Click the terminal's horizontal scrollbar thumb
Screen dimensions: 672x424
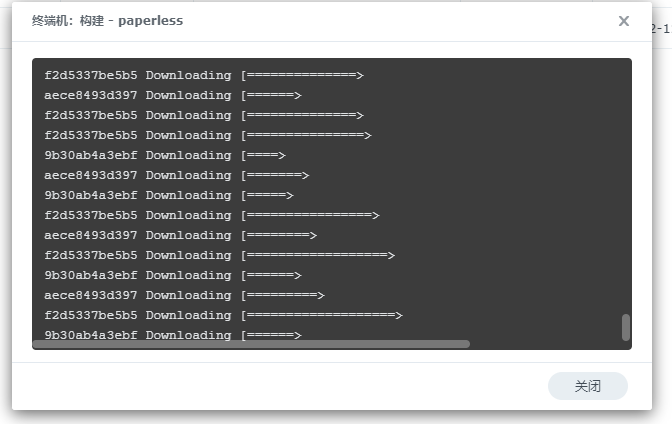tap(250, 344)
